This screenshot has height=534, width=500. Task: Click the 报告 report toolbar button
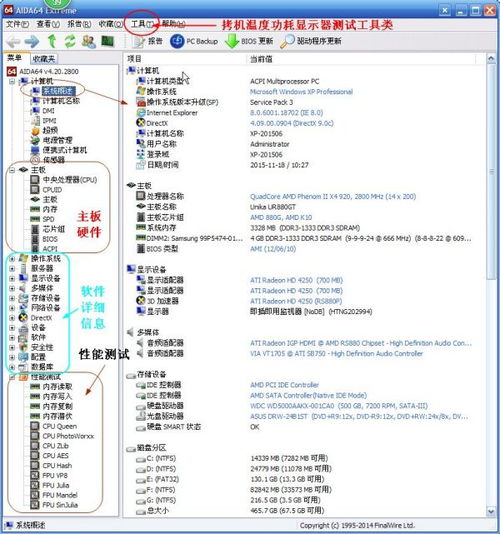148,41
